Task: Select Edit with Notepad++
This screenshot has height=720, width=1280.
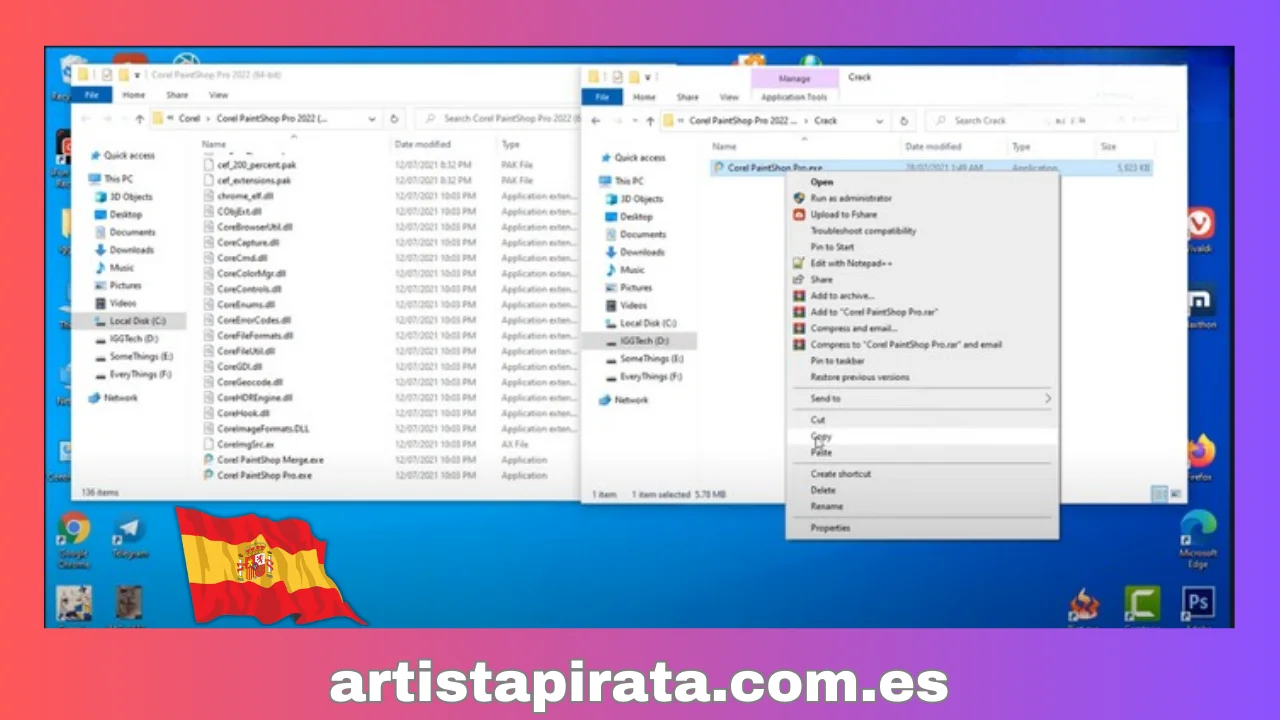Action: (851, 263)
